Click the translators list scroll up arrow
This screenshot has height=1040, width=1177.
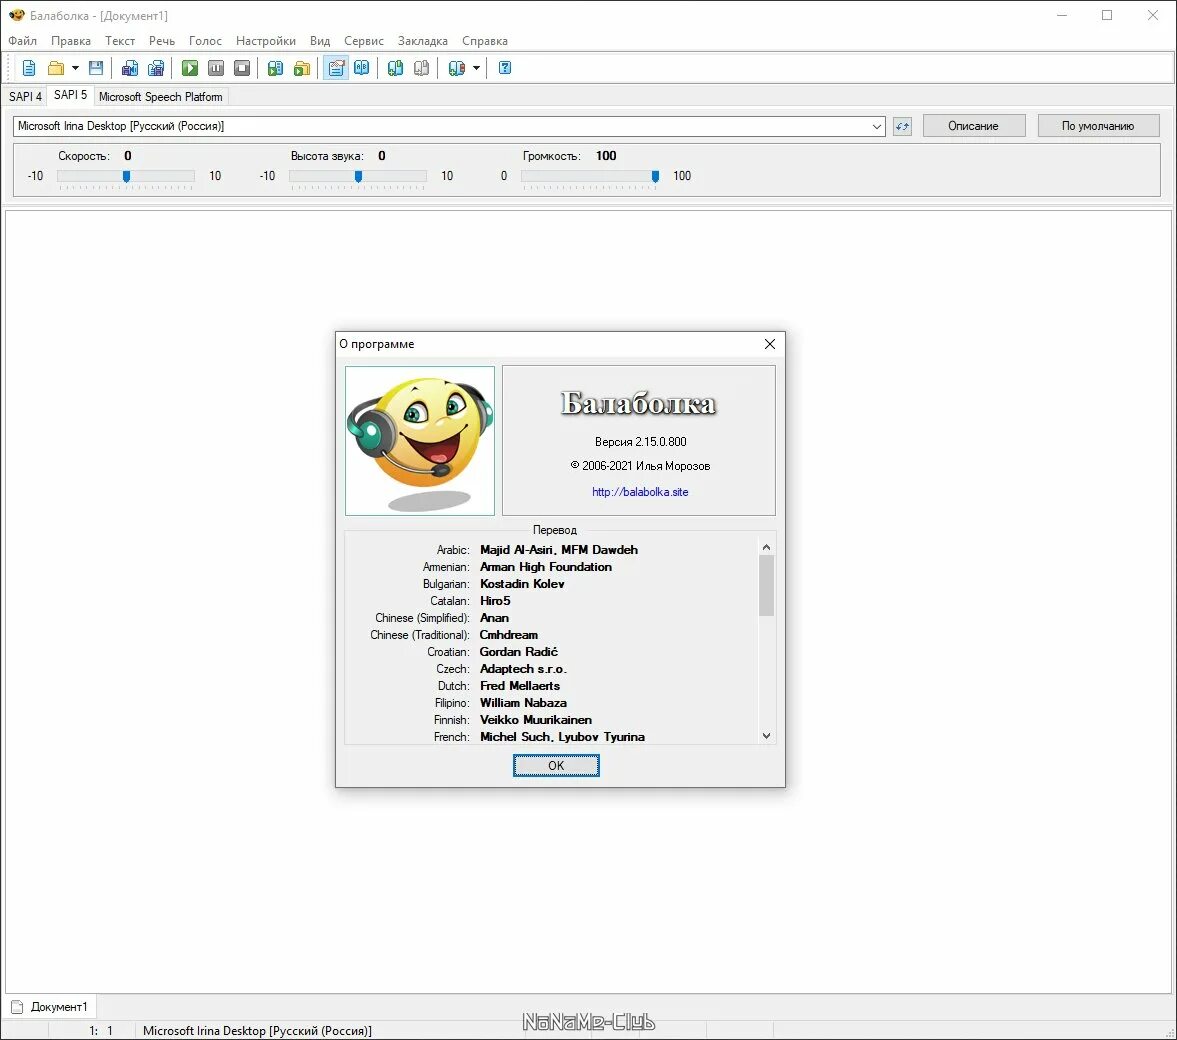pos(766,547)
